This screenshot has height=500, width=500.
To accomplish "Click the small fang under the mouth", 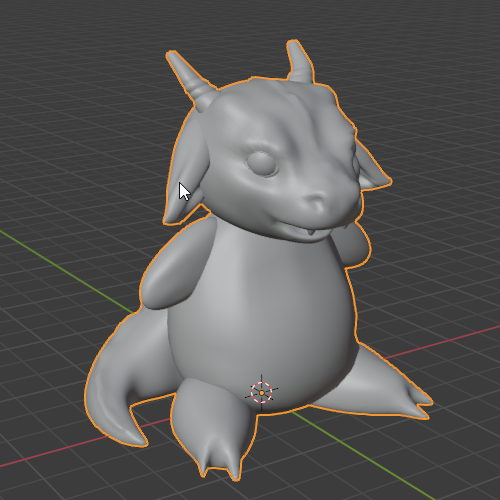I will [x=311, y=231].
